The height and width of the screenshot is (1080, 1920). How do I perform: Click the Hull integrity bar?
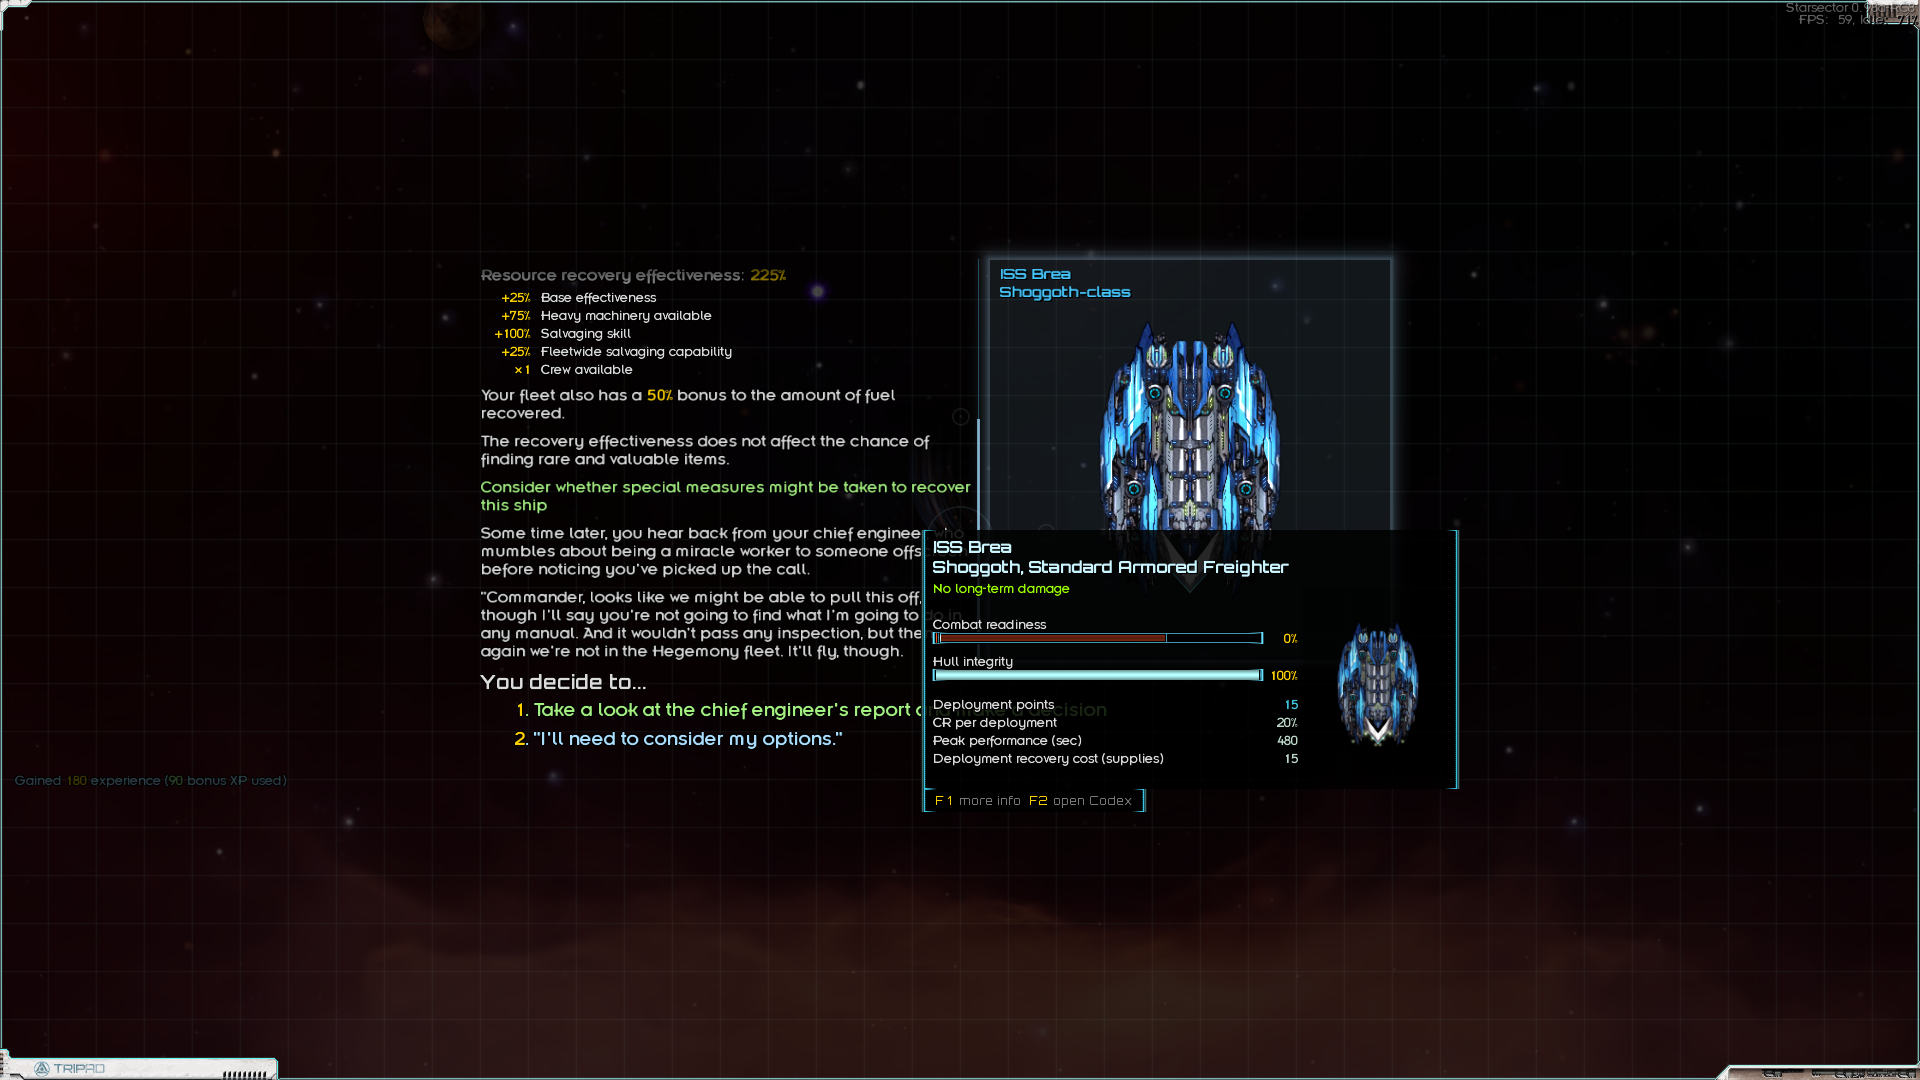click(1097, 676)
